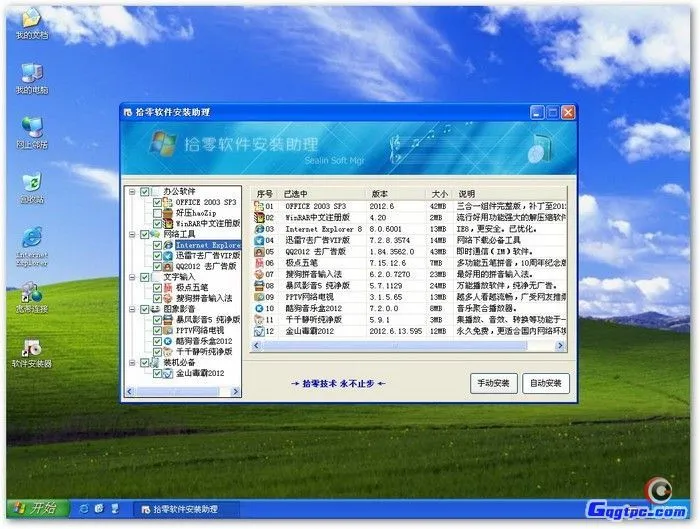700x529 pixels.
Task: Open the 软件安装器 desktop shortcut
Action: [32, 354]
